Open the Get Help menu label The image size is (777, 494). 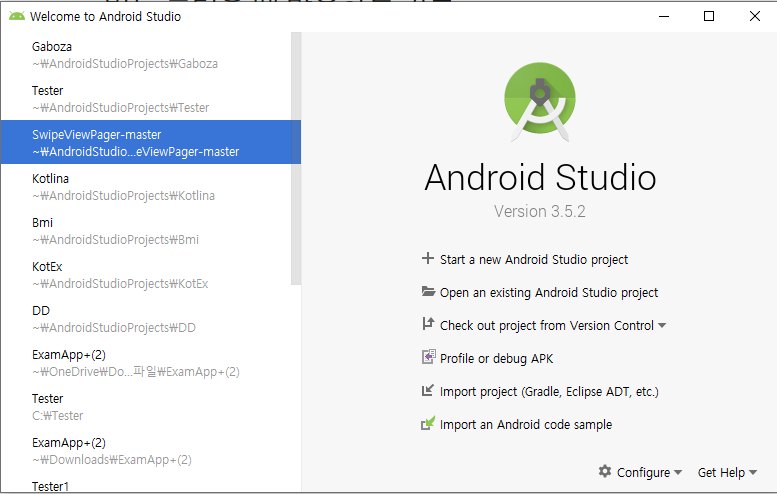point(721,473)
